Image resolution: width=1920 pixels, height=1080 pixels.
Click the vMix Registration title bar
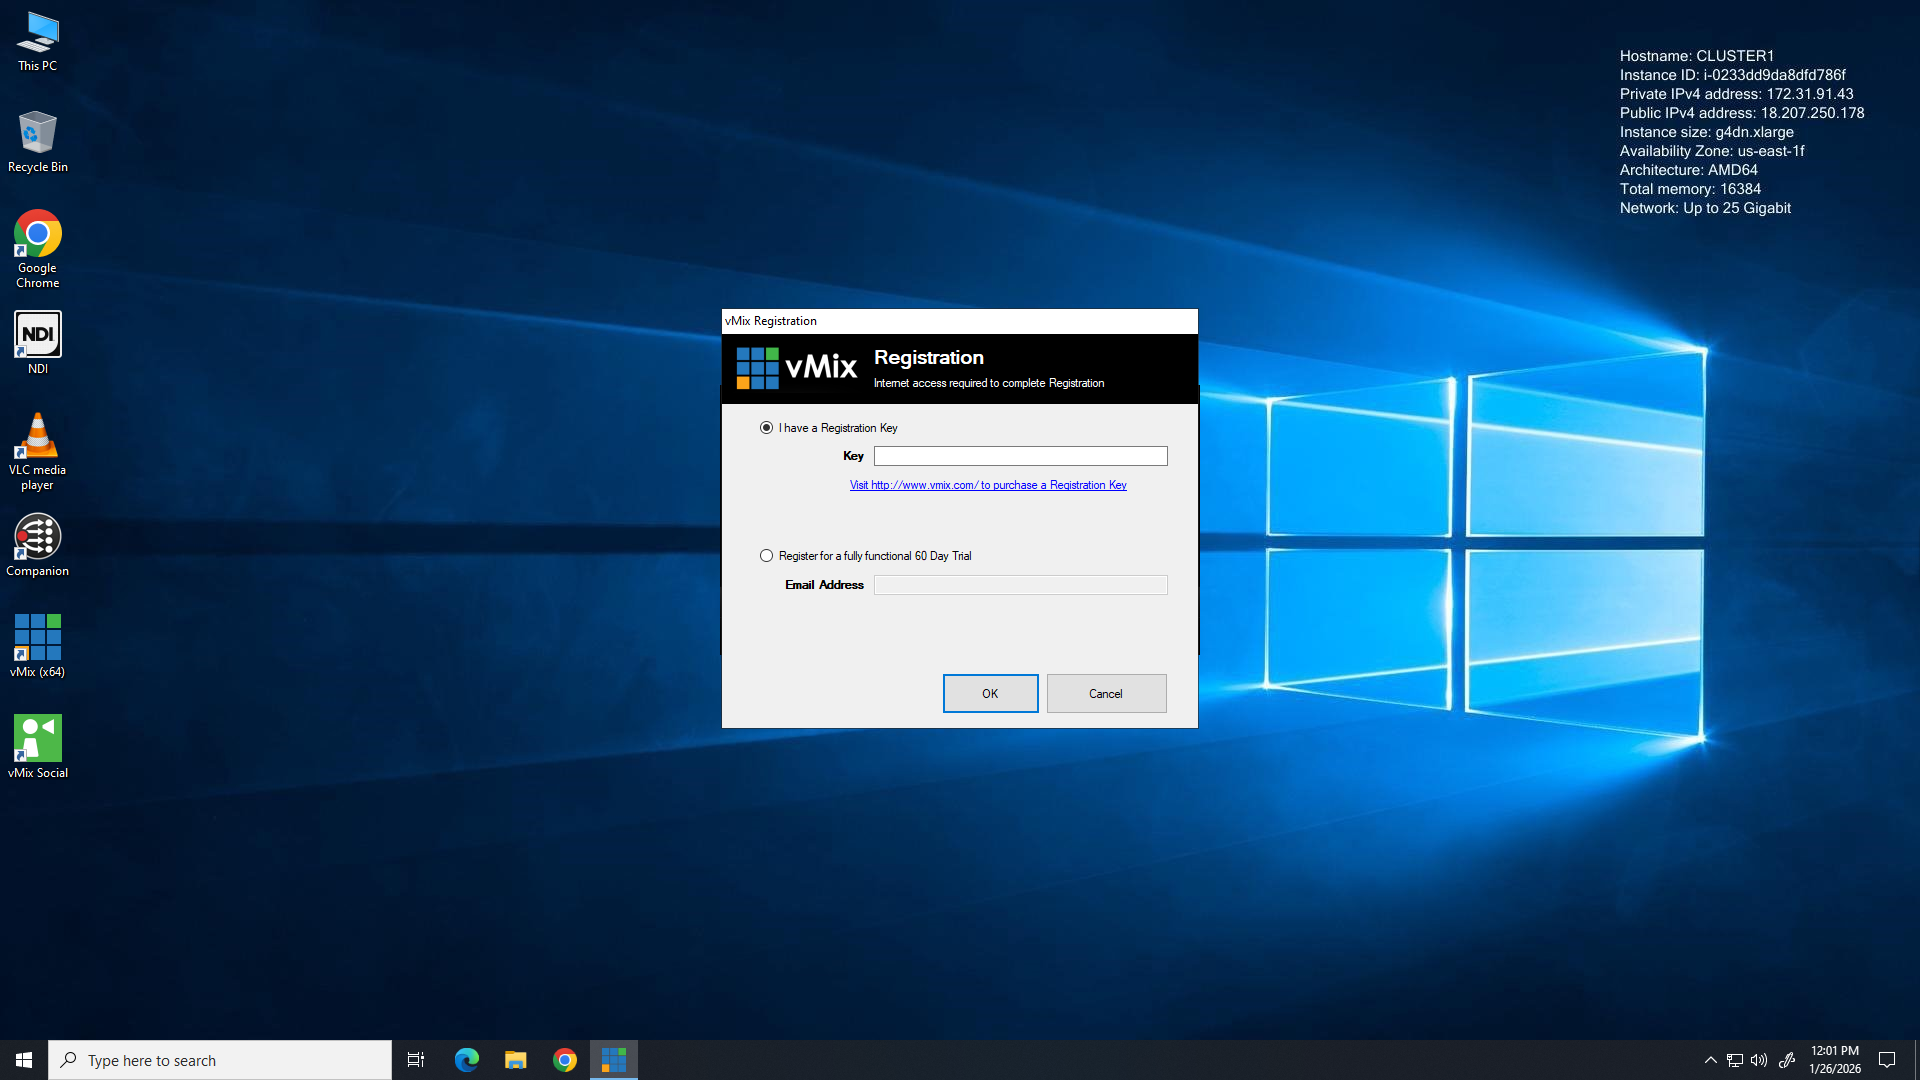[x=959, y=321]
